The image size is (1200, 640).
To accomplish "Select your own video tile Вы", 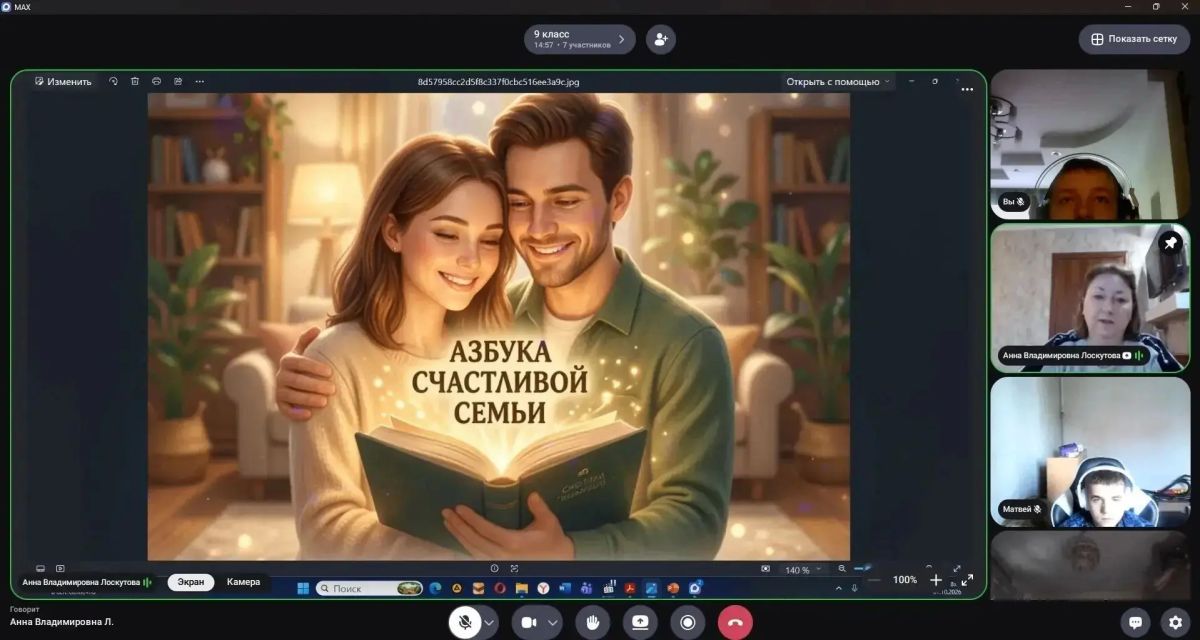I will click(1090, 144).
